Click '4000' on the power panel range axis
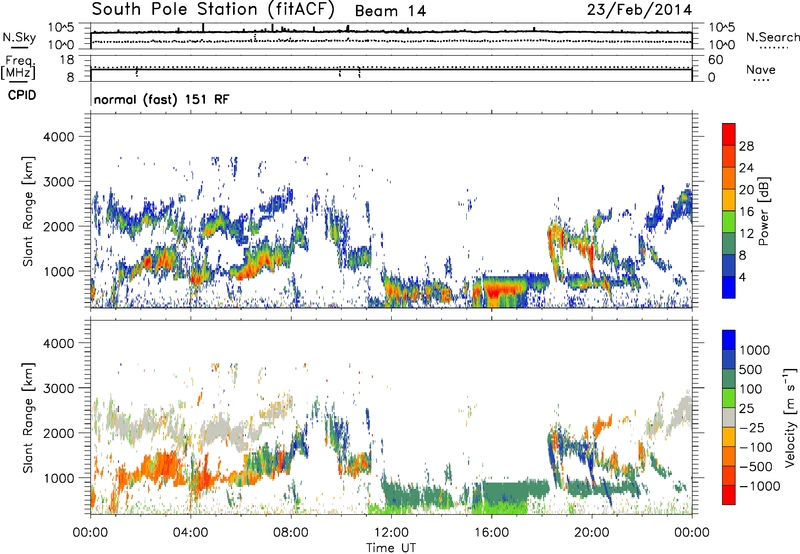 pyautogui.click(x=59, y=137)
